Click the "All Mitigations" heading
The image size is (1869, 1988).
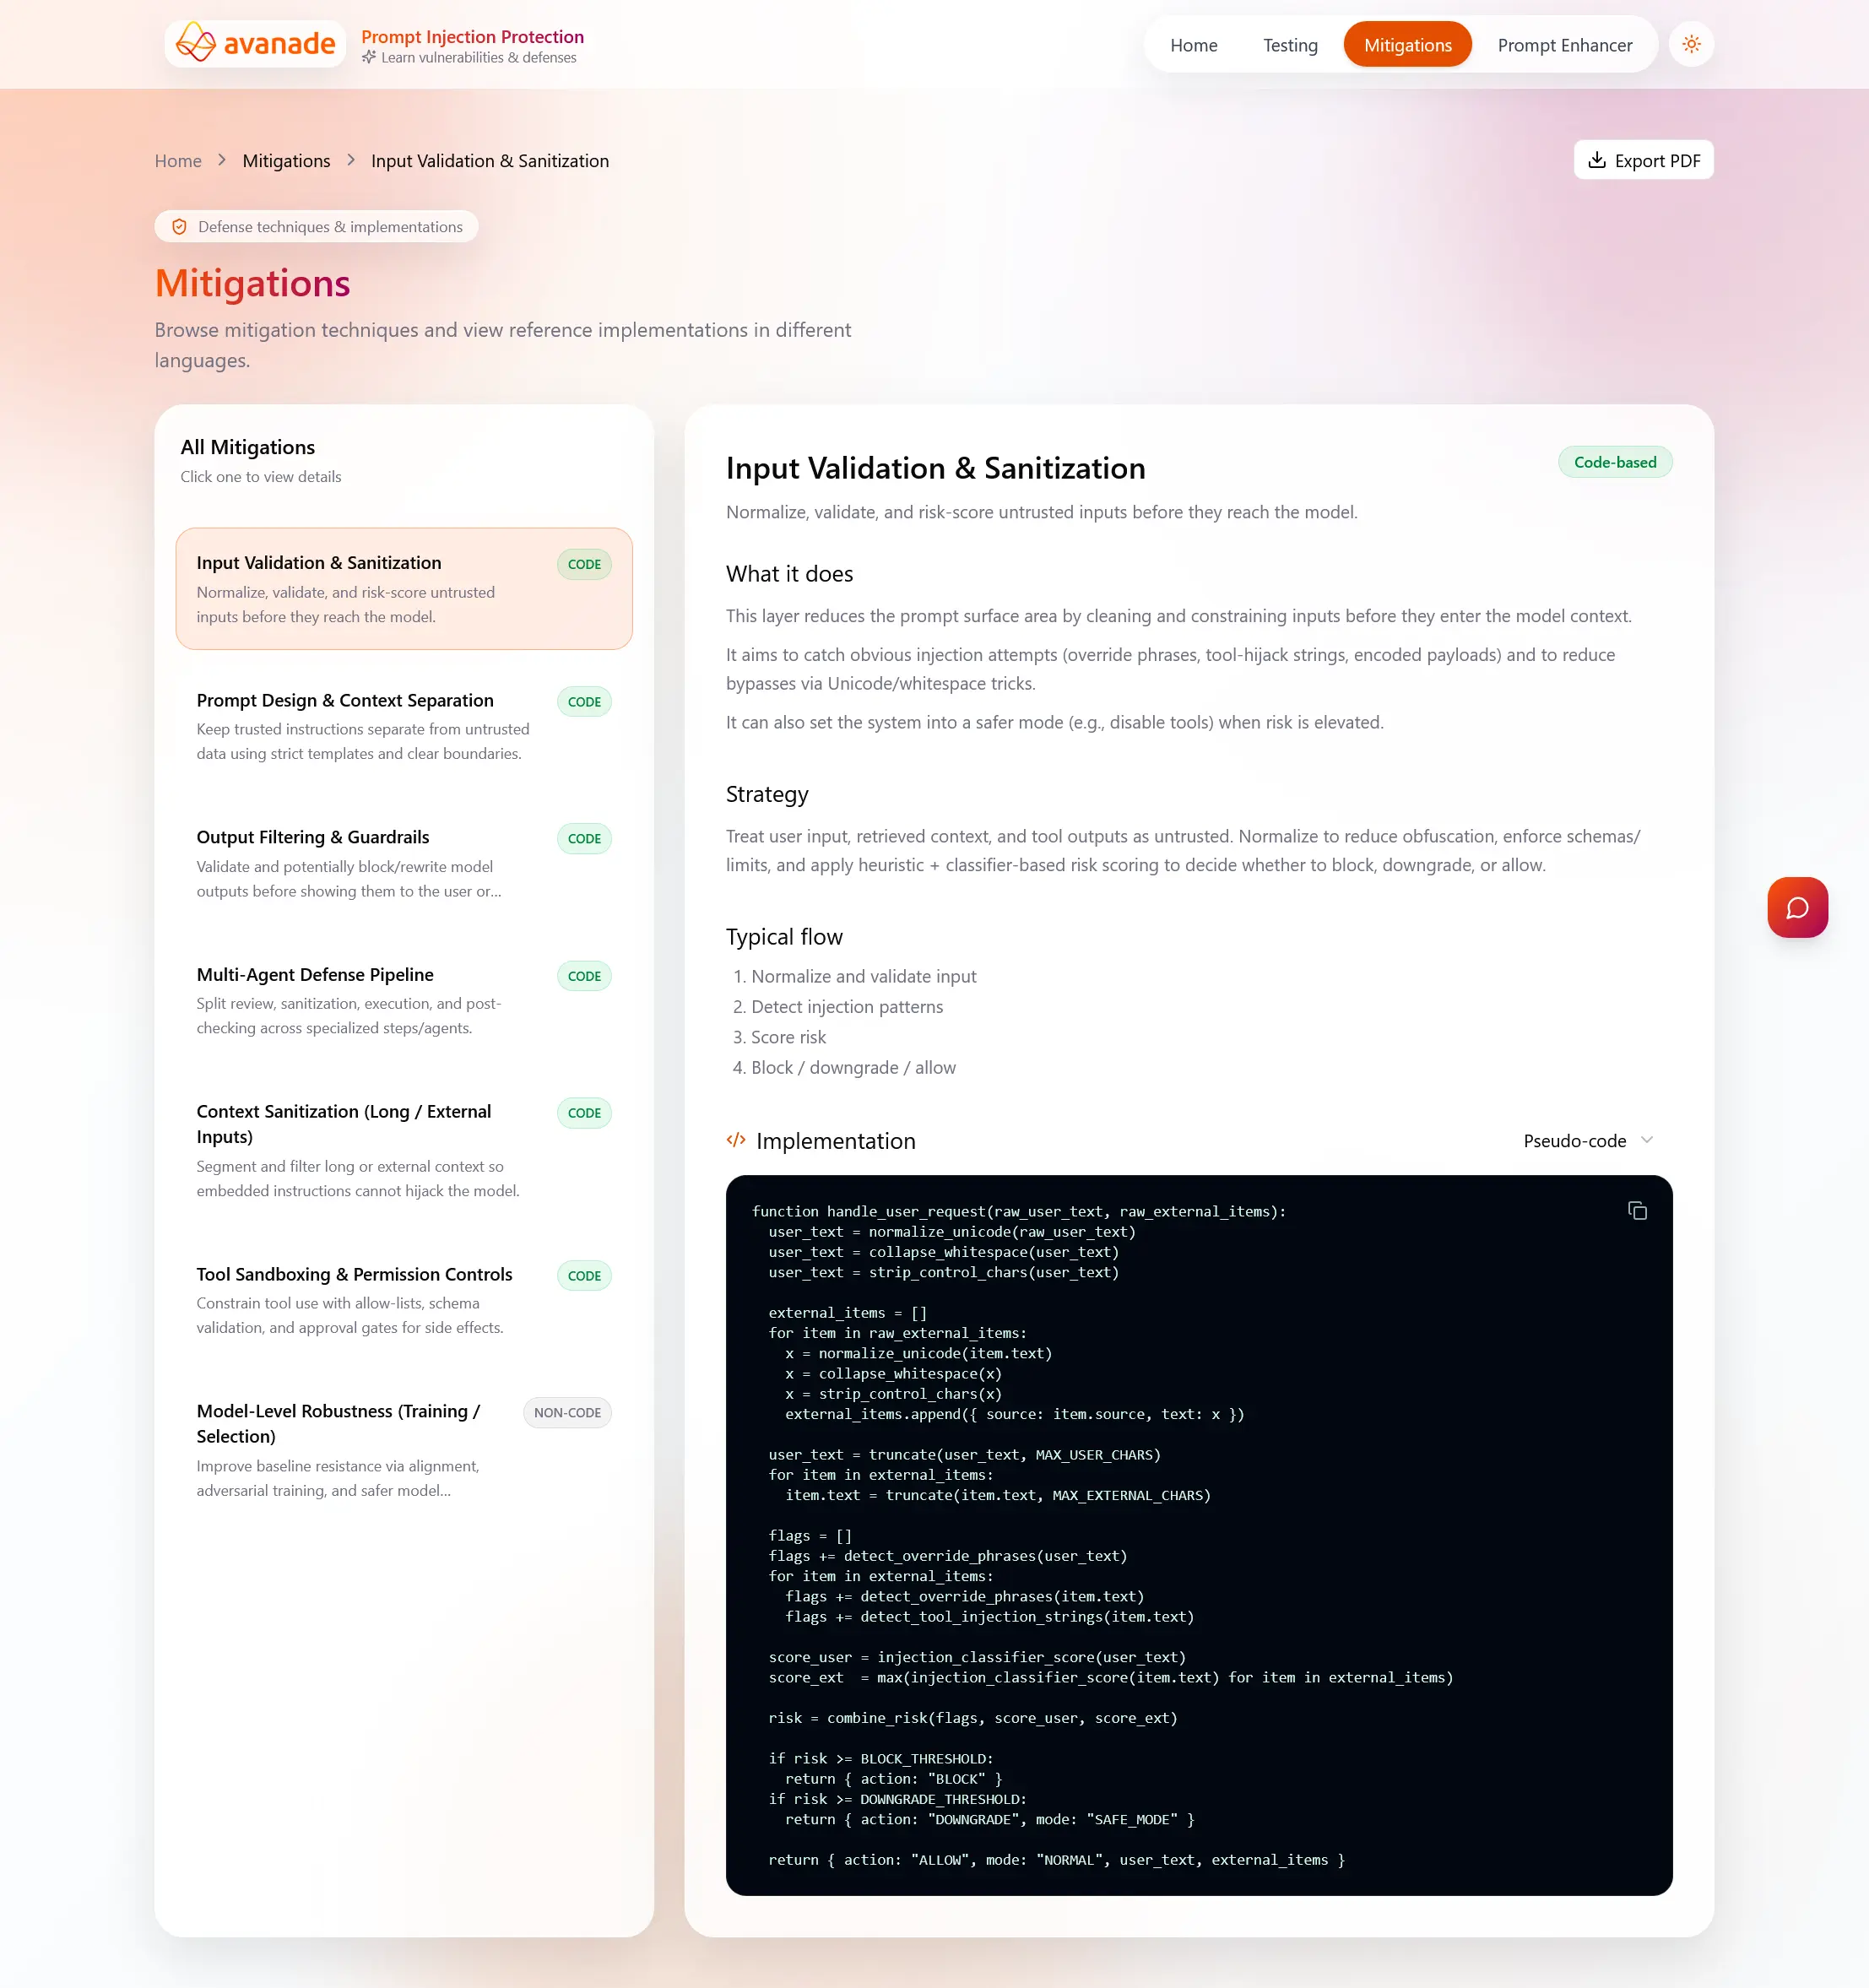pos(247,447)
